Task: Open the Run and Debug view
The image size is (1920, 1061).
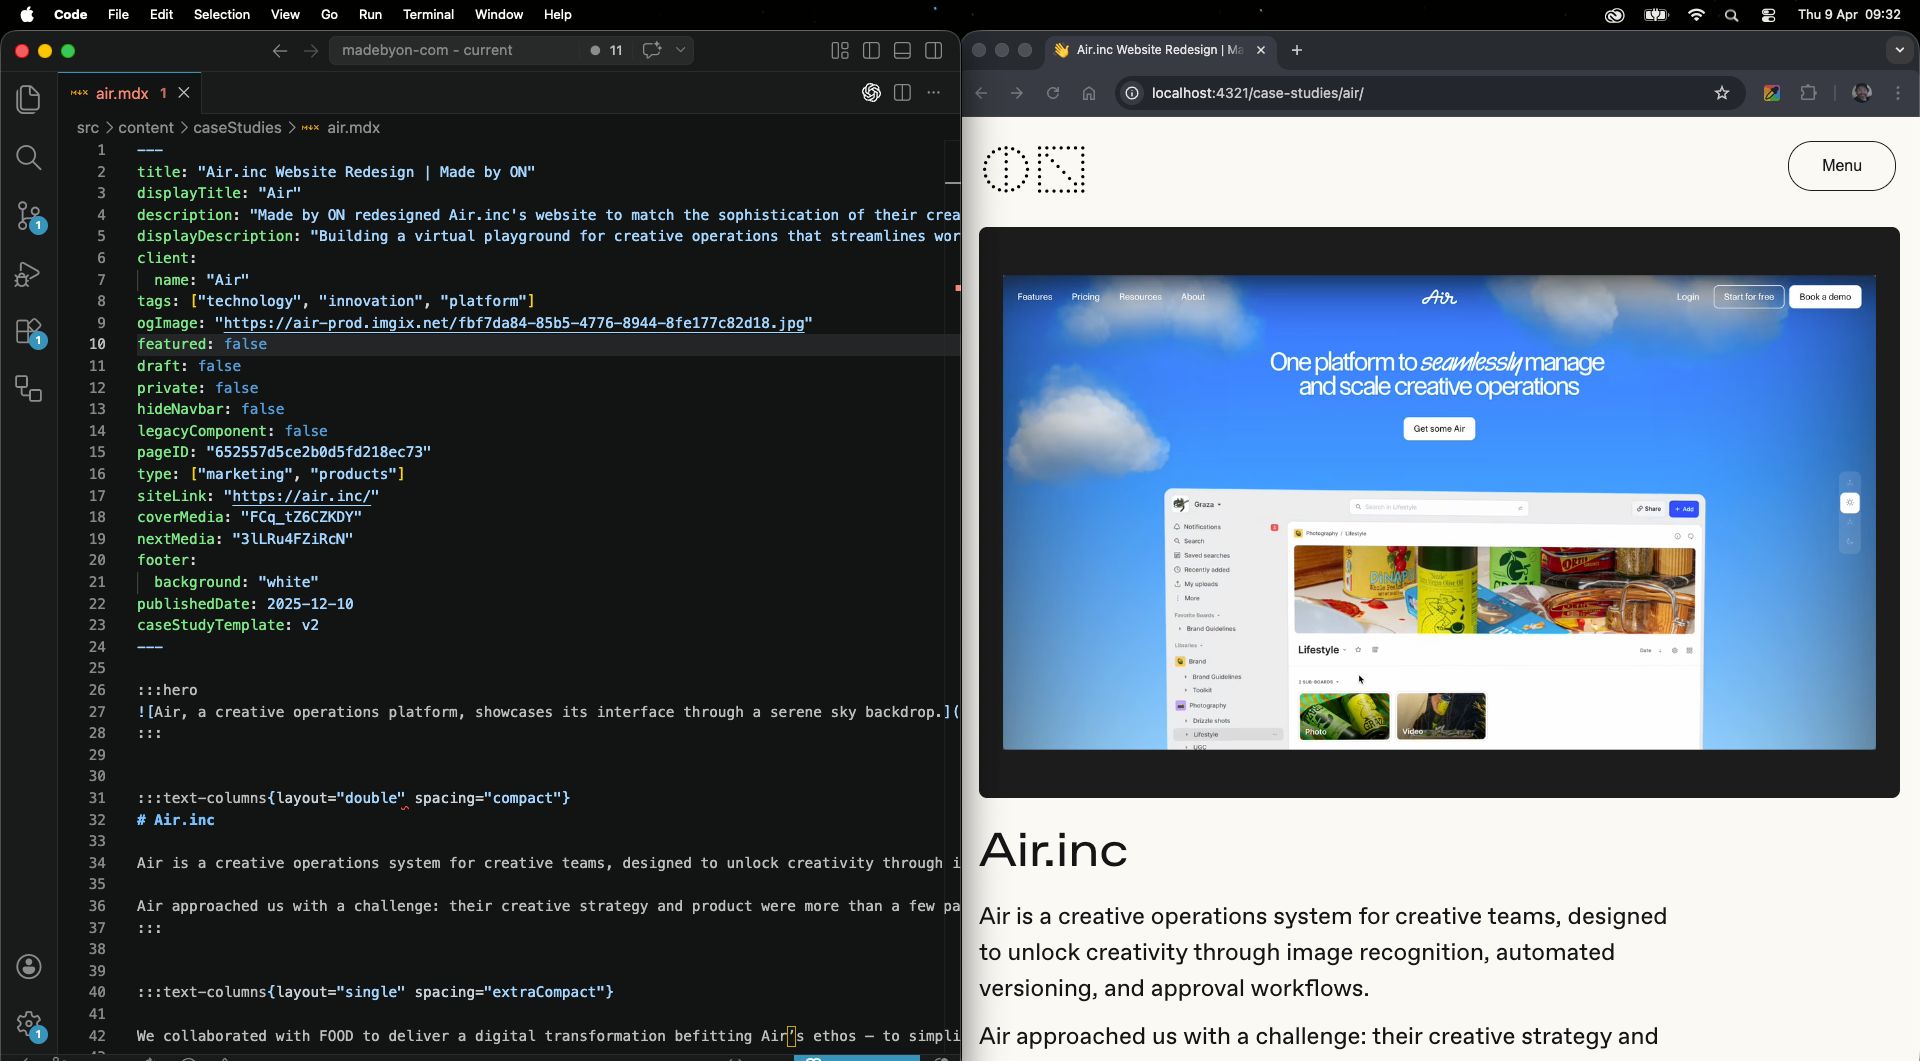Action: (x=28, y=273)
